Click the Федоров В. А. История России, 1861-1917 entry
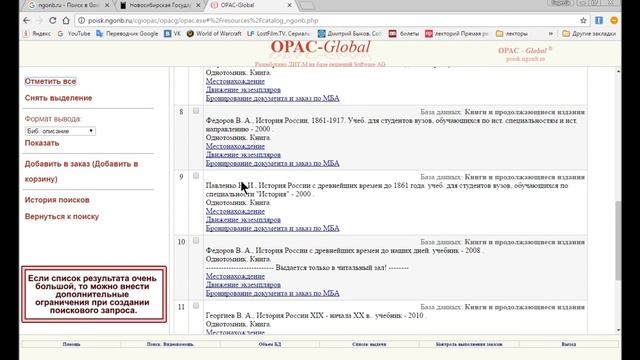 (x=391, y=125)
